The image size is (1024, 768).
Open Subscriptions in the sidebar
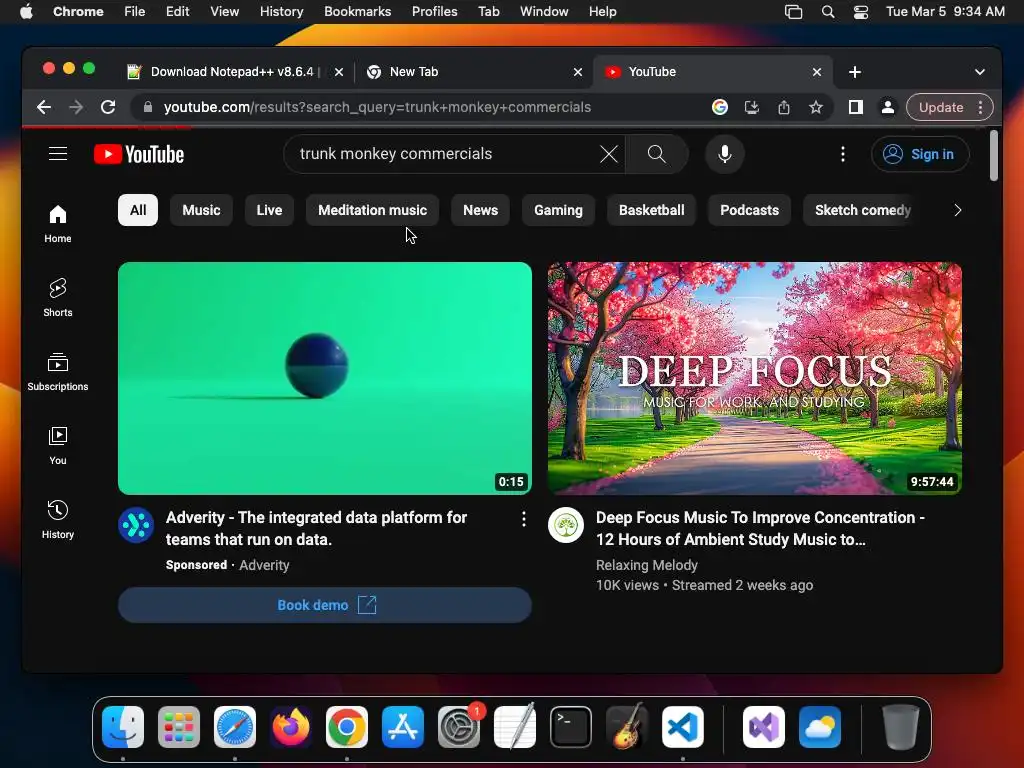[x=58, y=372]
